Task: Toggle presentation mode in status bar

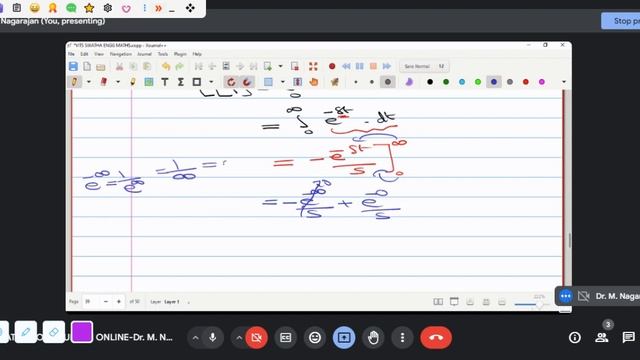Action: tap(454, 302)
